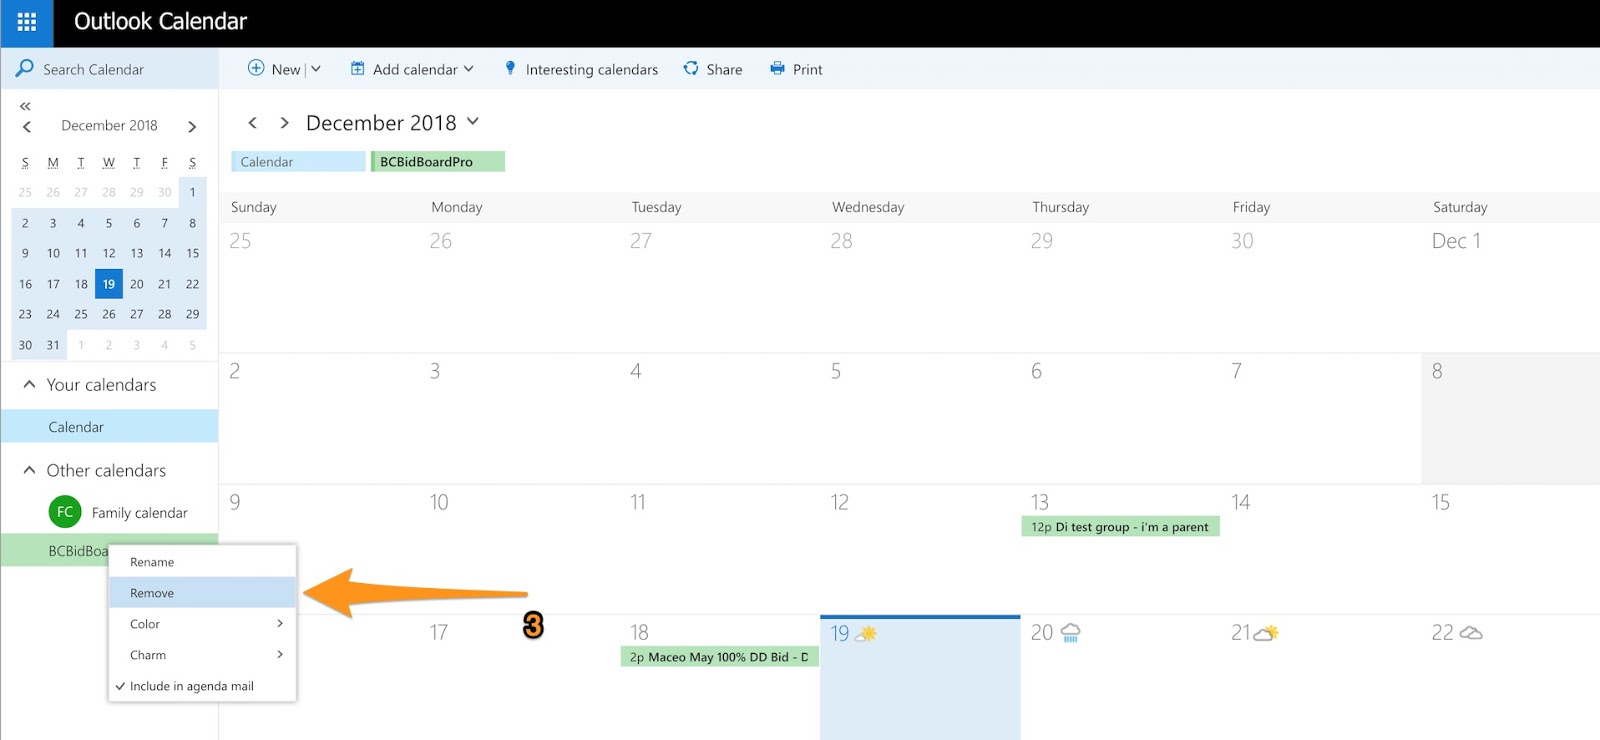
Task: Expand the Charm submenu arrow
Action: (x=280, y=654)
